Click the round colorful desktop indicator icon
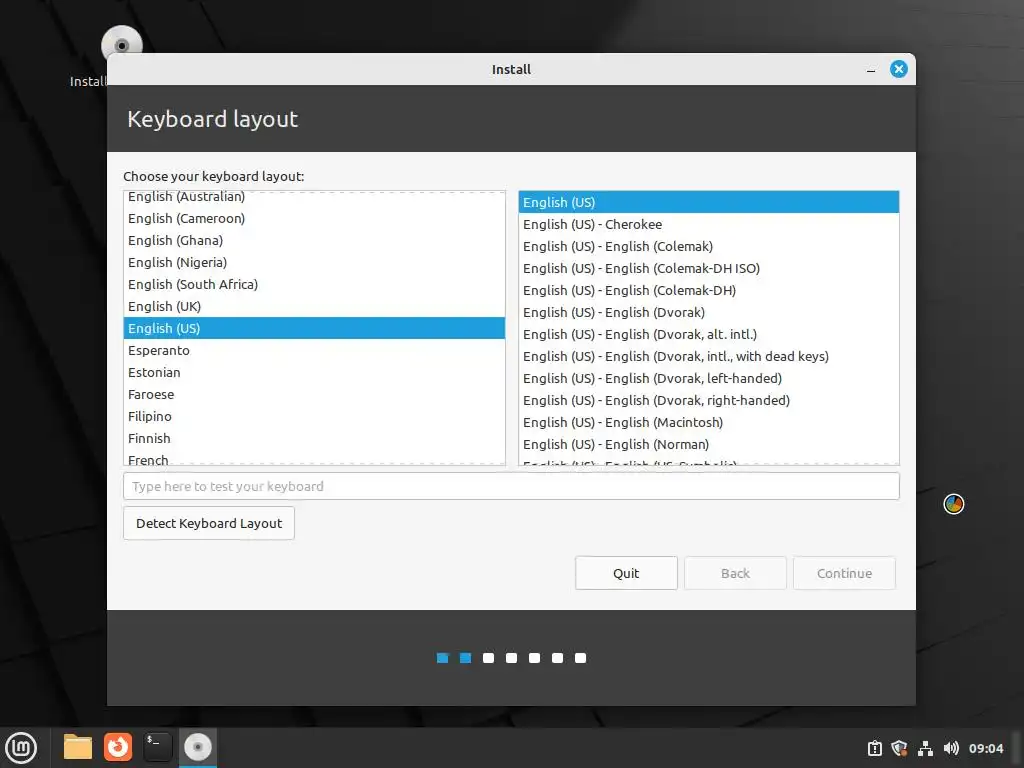The width and height of the screenshot is (1024, 768). pyautogui.click(x=953, y=504)
